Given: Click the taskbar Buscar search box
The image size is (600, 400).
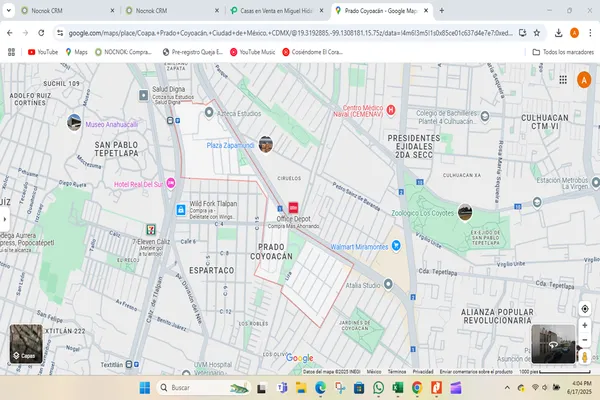Looking at the screenshot, I should tap(204, 388).
